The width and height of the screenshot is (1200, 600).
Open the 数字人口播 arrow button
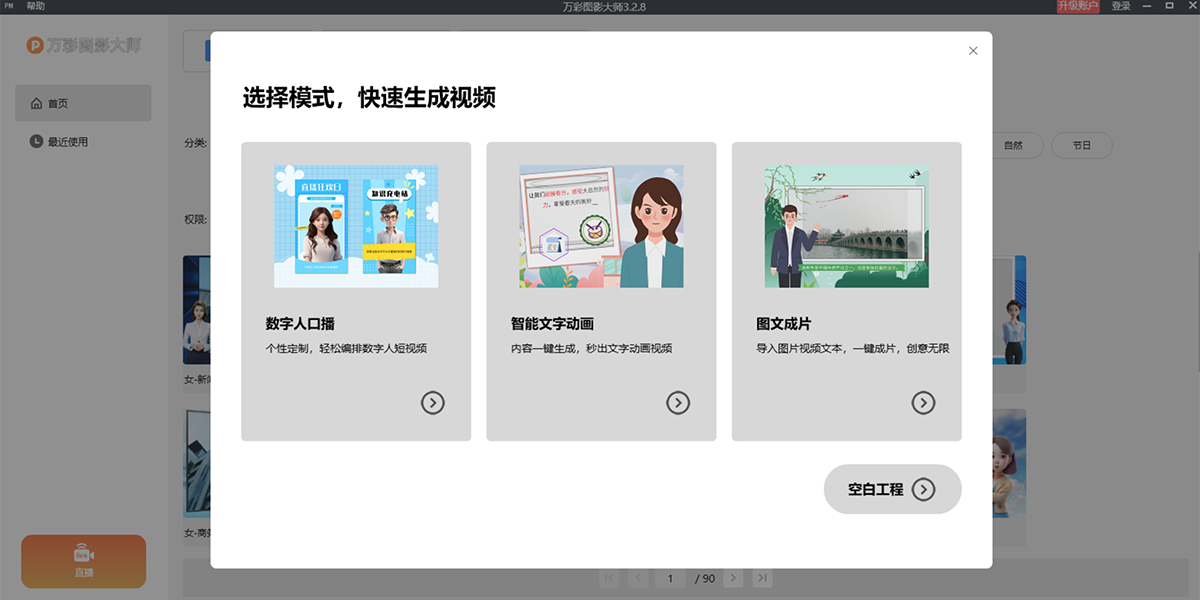point(432,403)
